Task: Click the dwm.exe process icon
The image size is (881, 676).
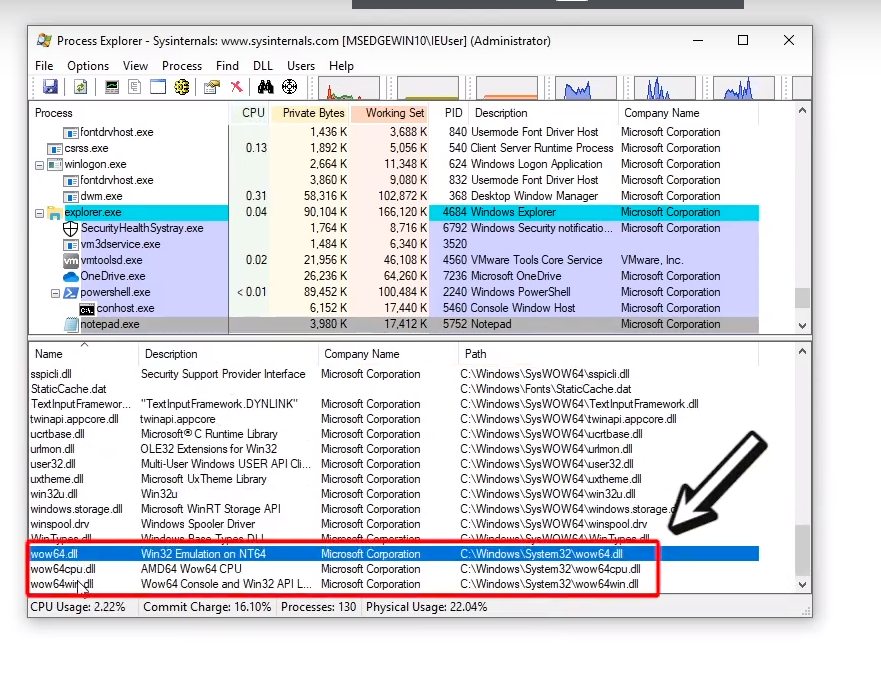Action: (71, 197)
